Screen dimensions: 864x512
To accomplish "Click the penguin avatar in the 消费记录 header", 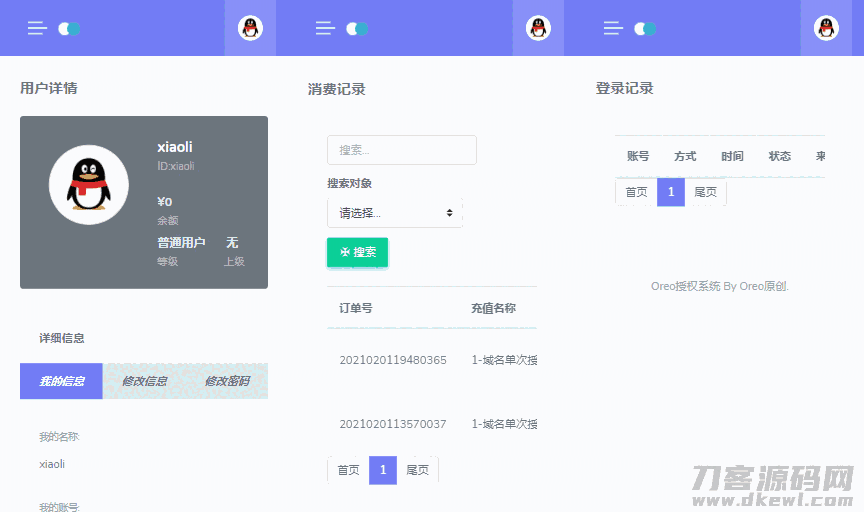I will tap(538, 28).
